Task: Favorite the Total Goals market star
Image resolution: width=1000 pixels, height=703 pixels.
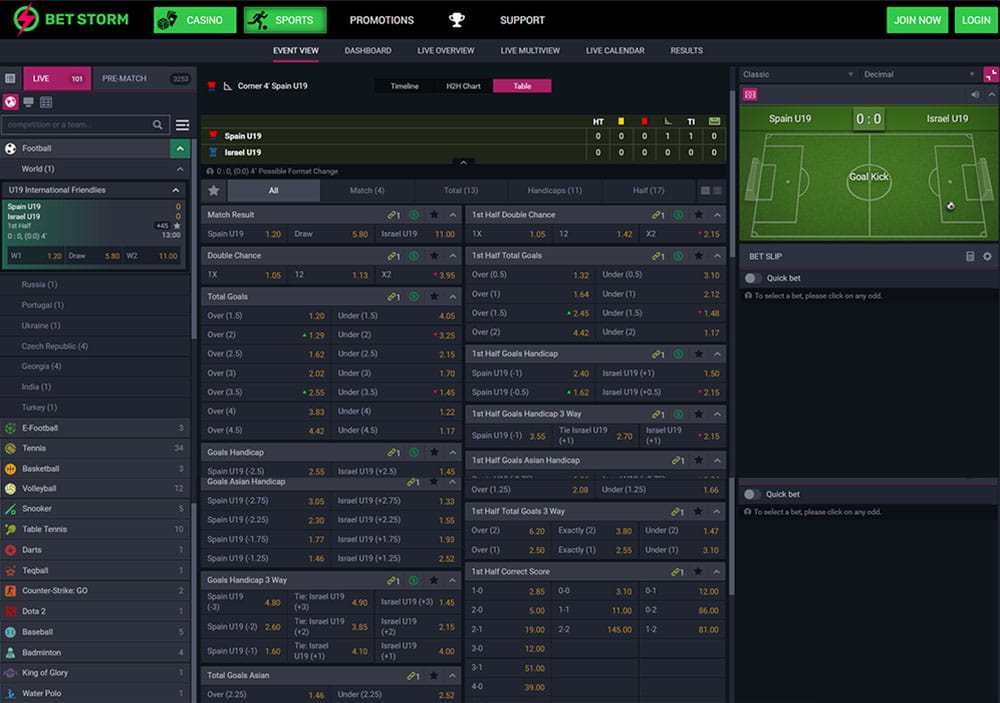Action: coord(434,297)
